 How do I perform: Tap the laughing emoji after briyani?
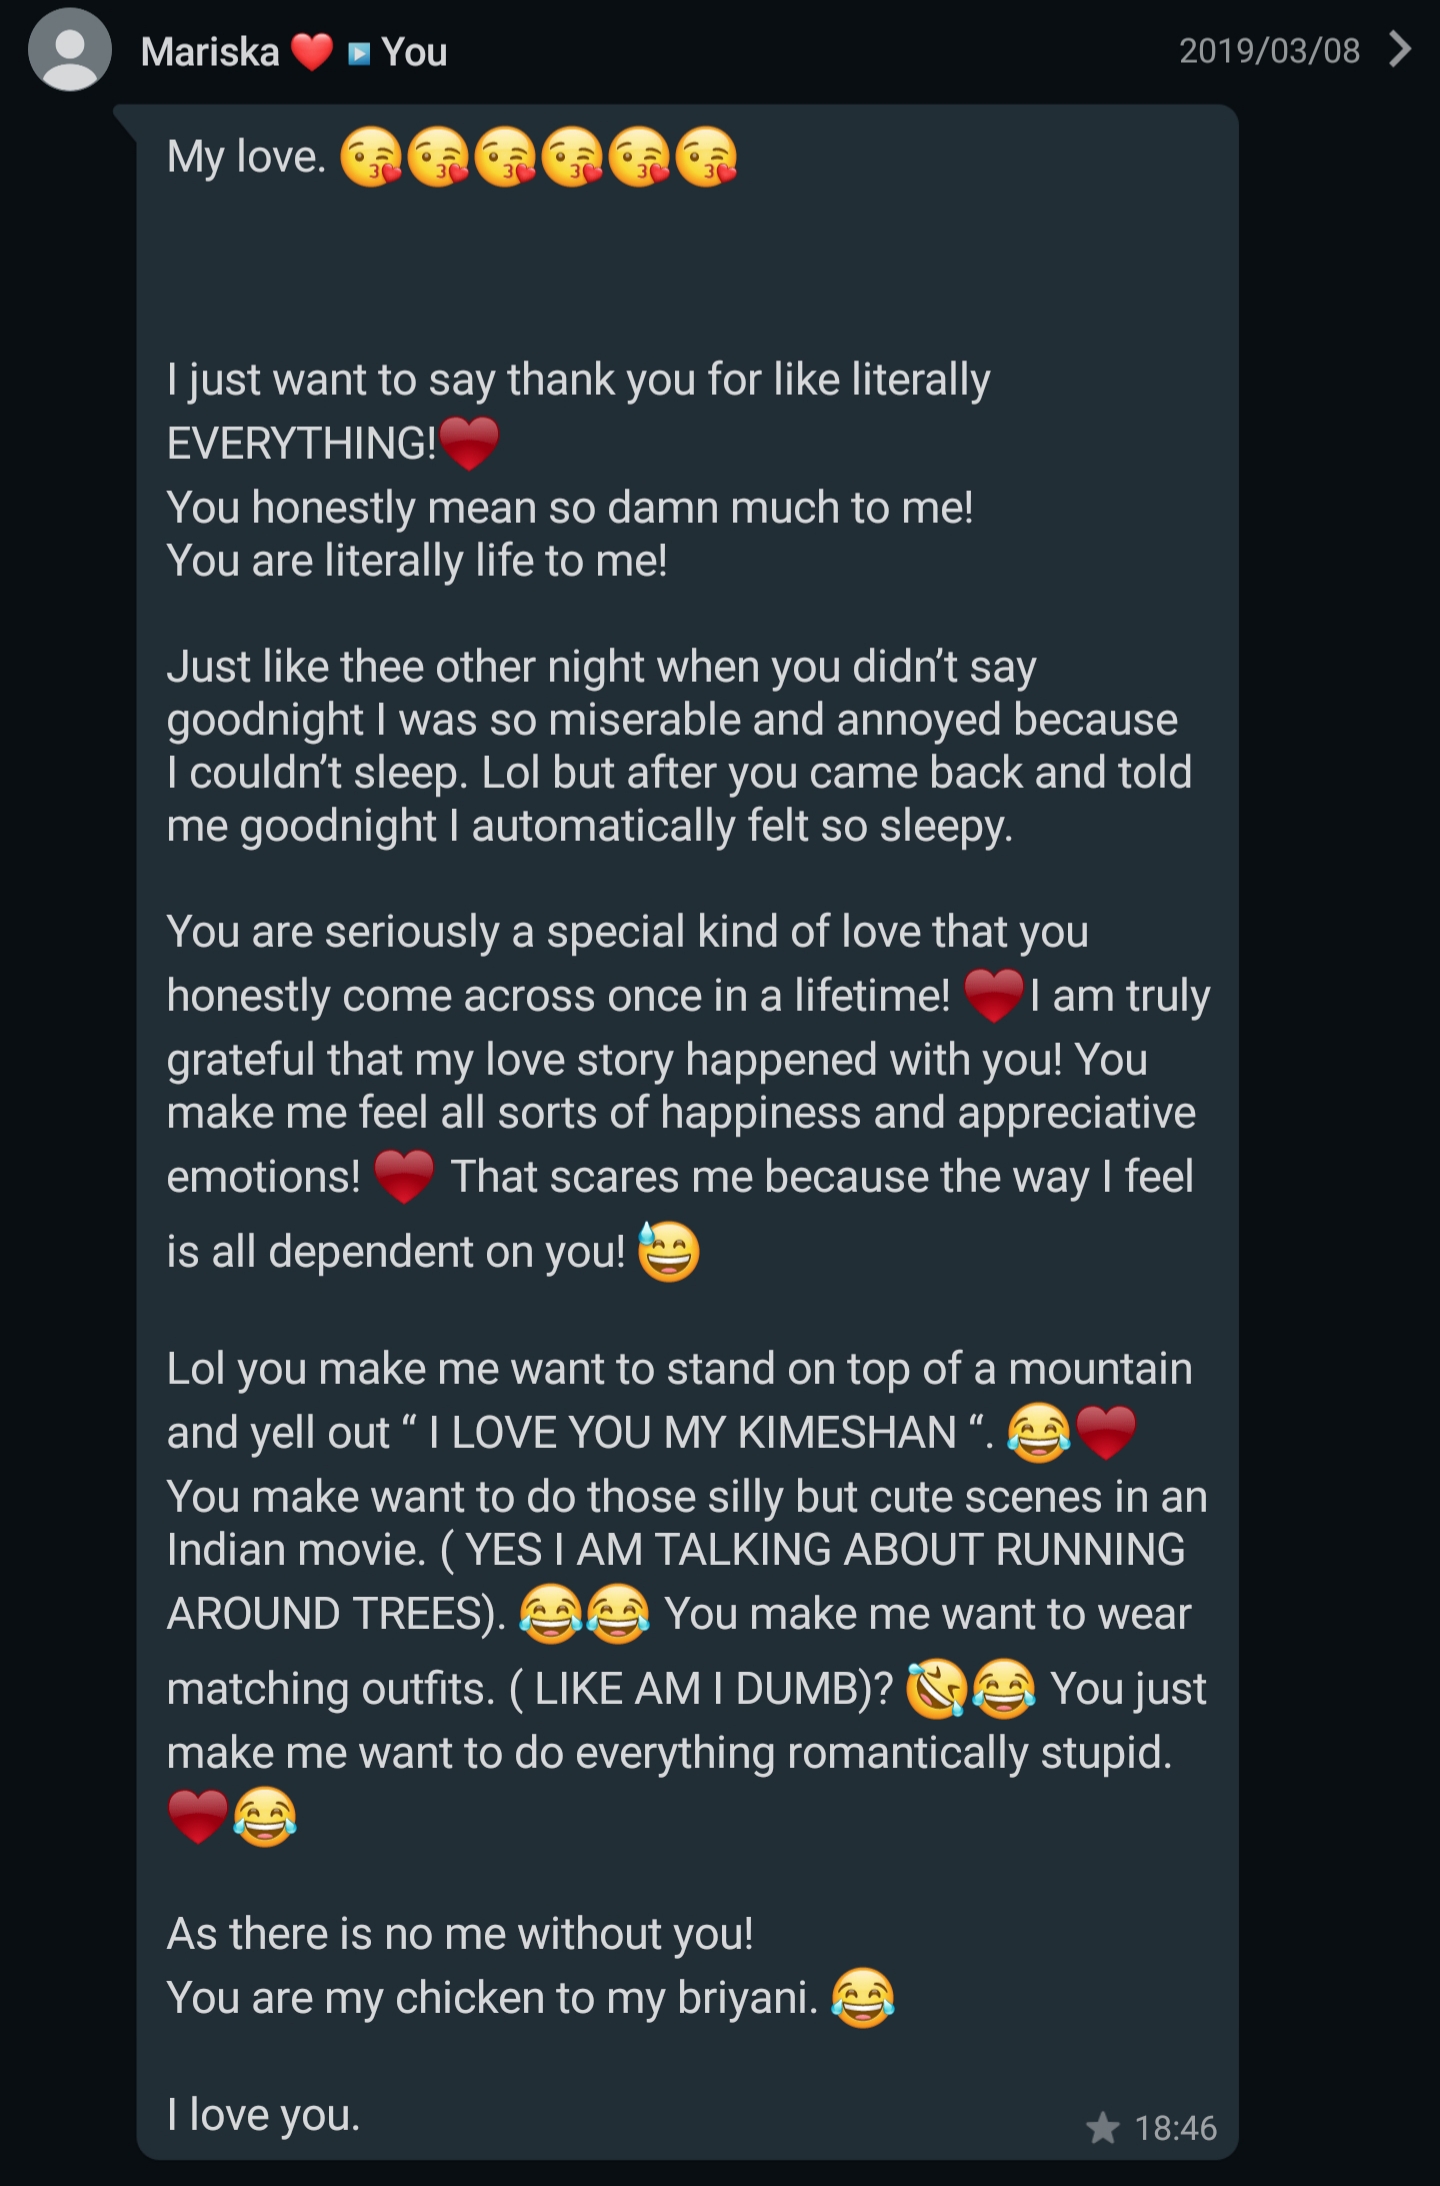click(x=863, y=1998)
